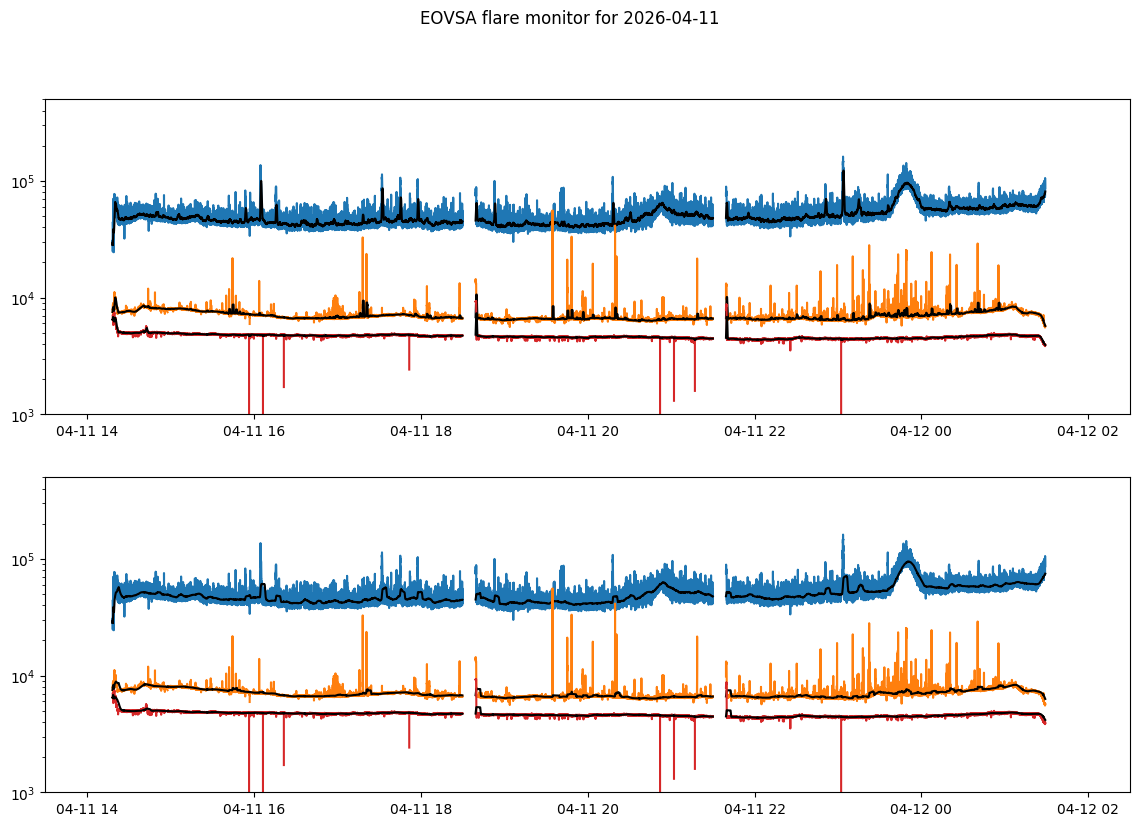Click the 10^3 y-axis label on top plot
Viewport: 1143px width, 826px height.
(x=26, y=415)
